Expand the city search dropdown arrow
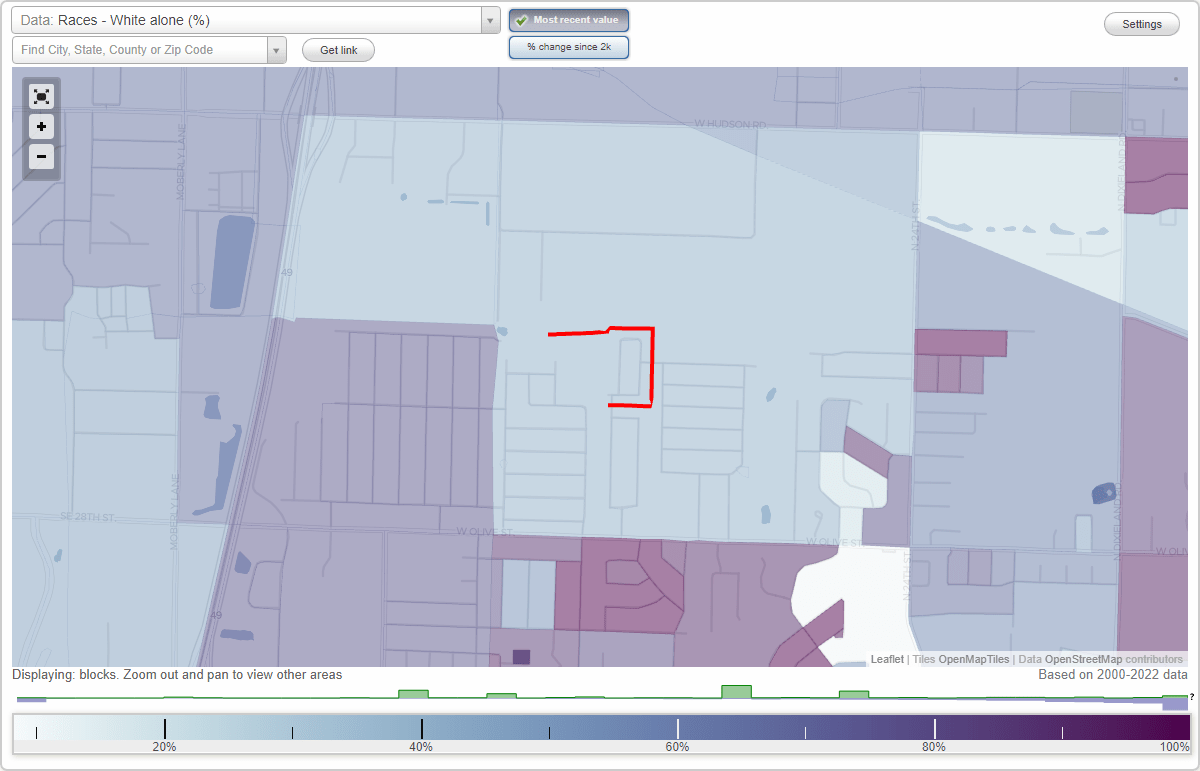 click(277, 50)
